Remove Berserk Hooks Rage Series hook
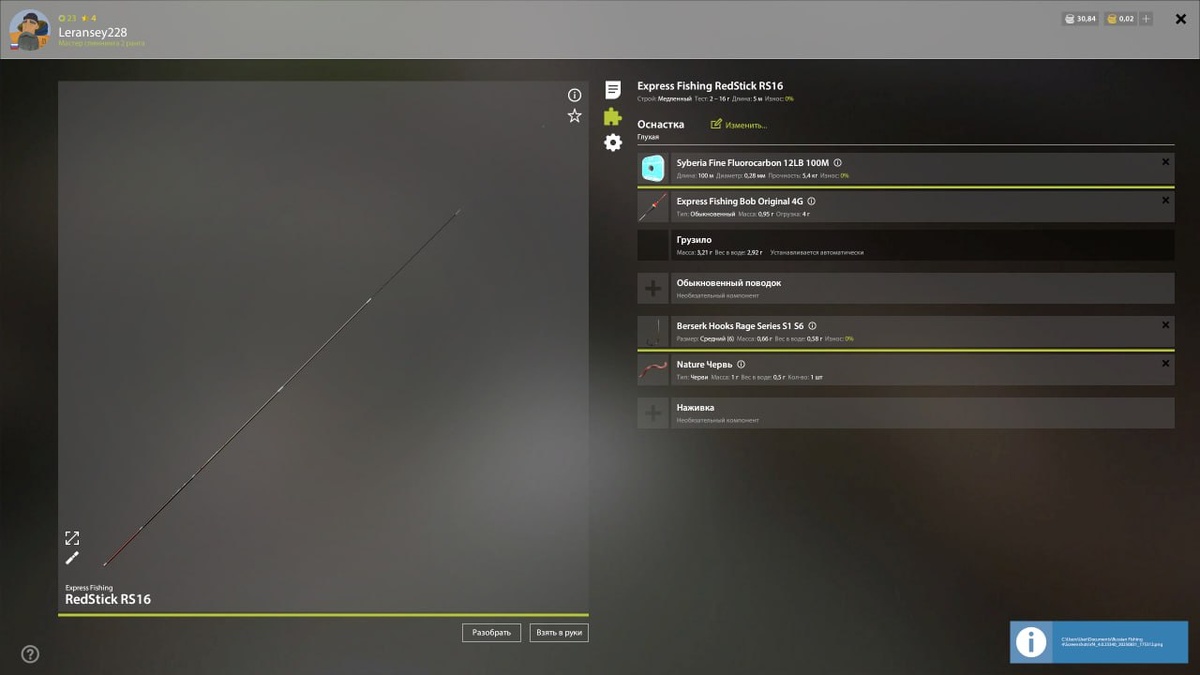 [x=1166, y=325]
